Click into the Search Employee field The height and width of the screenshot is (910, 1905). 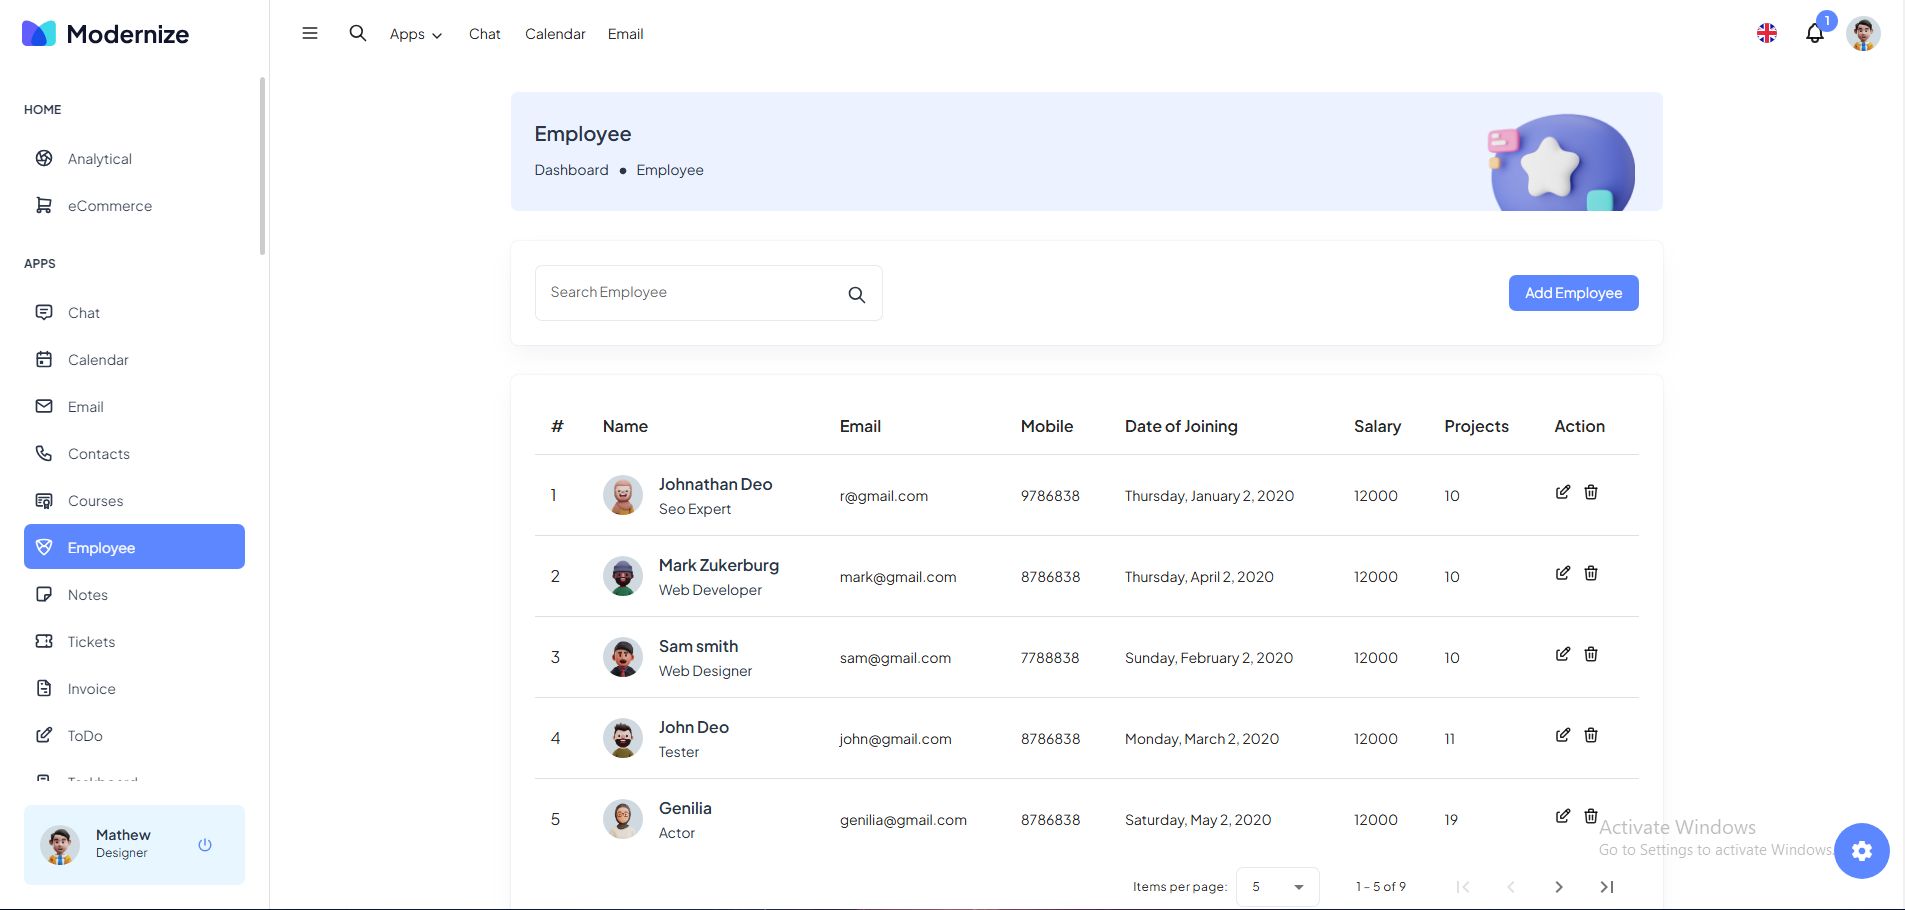690,293
